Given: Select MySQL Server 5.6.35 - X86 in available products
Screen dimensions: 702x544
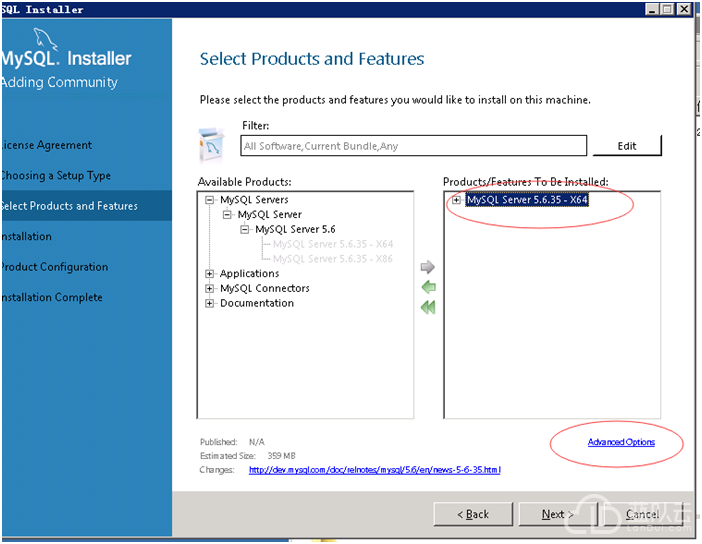Looking at the screenshot, I should click(333, 259).
